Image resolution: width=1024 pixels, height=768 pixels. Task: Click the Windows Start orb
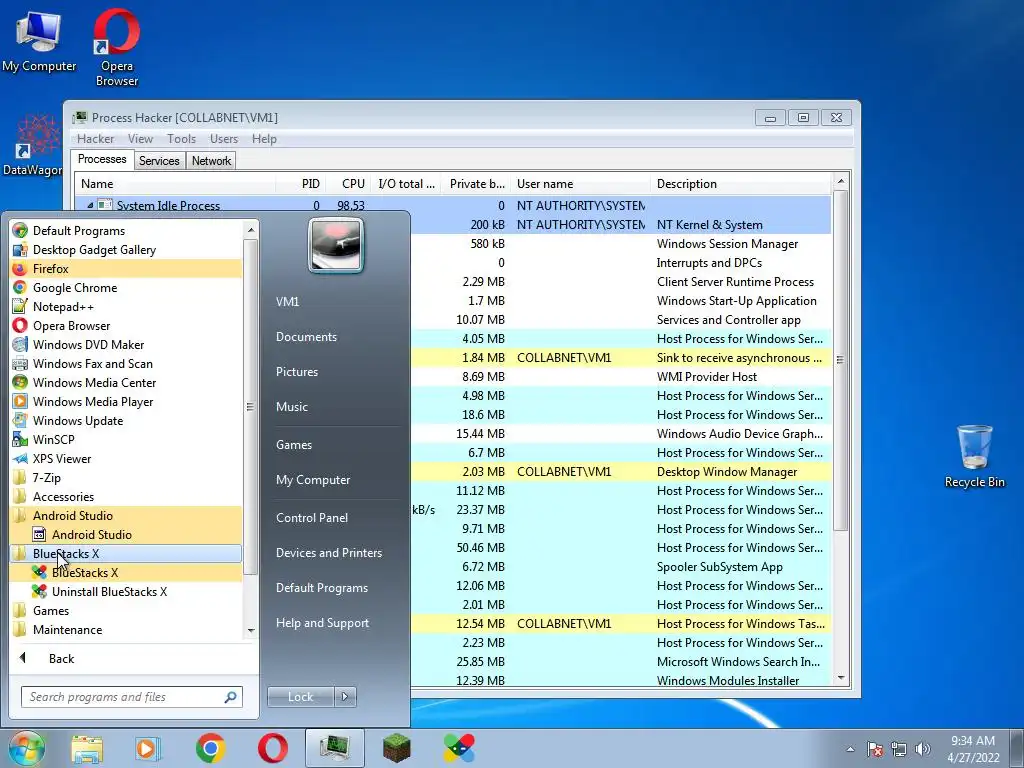pos(26,748)
